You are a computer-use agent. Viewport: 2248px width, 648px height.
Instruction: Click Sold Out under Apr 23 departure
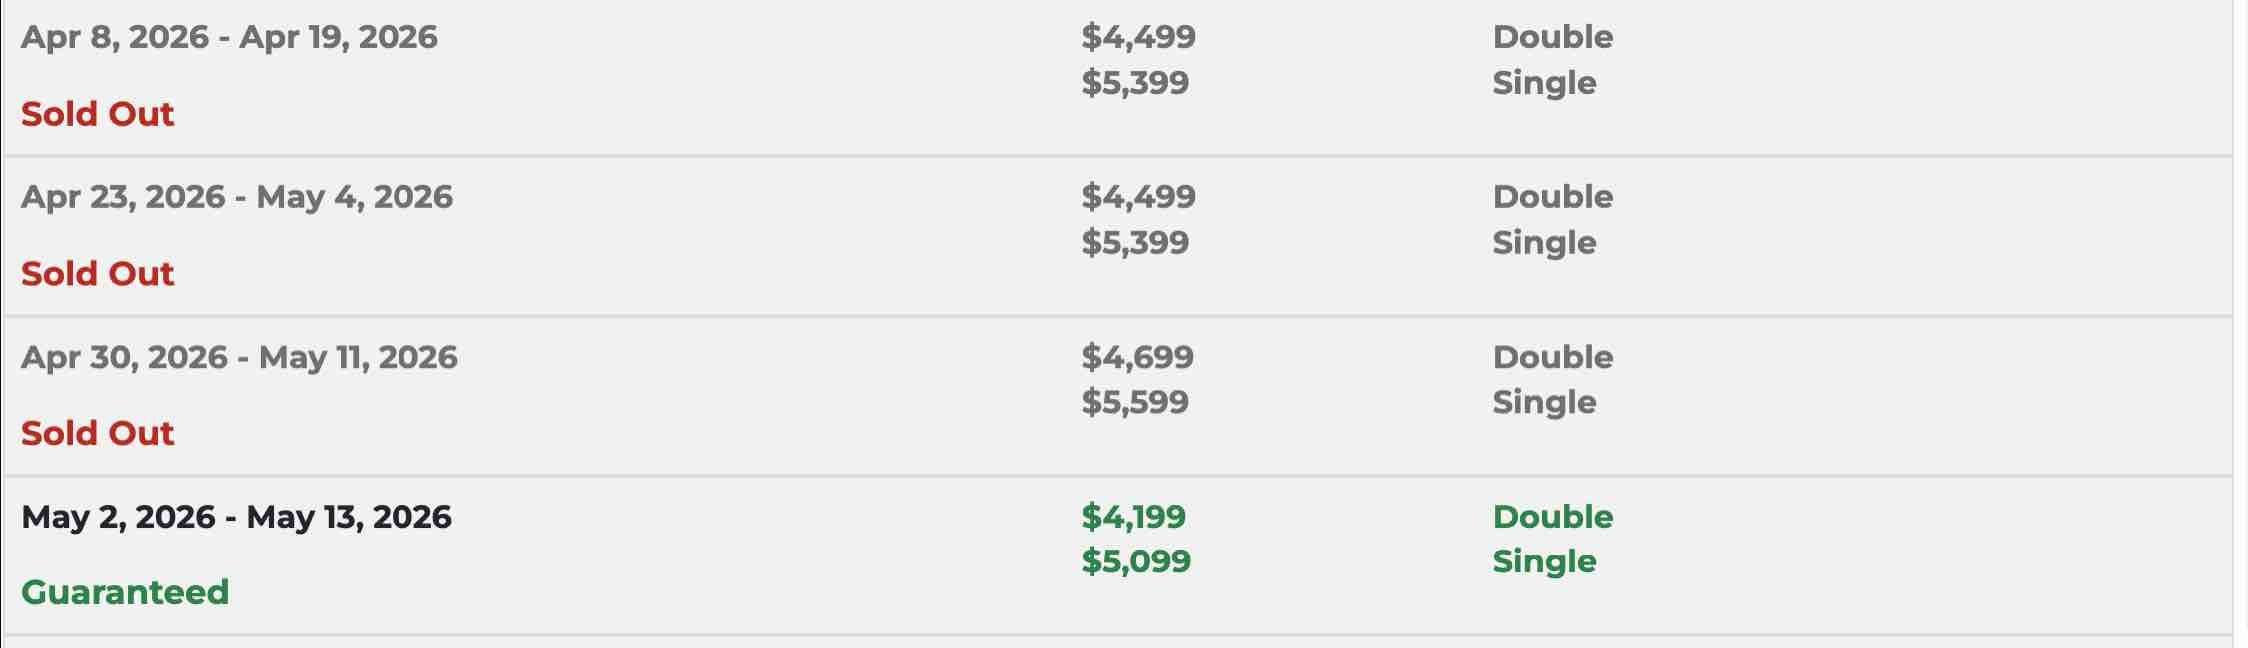[98, 274]
